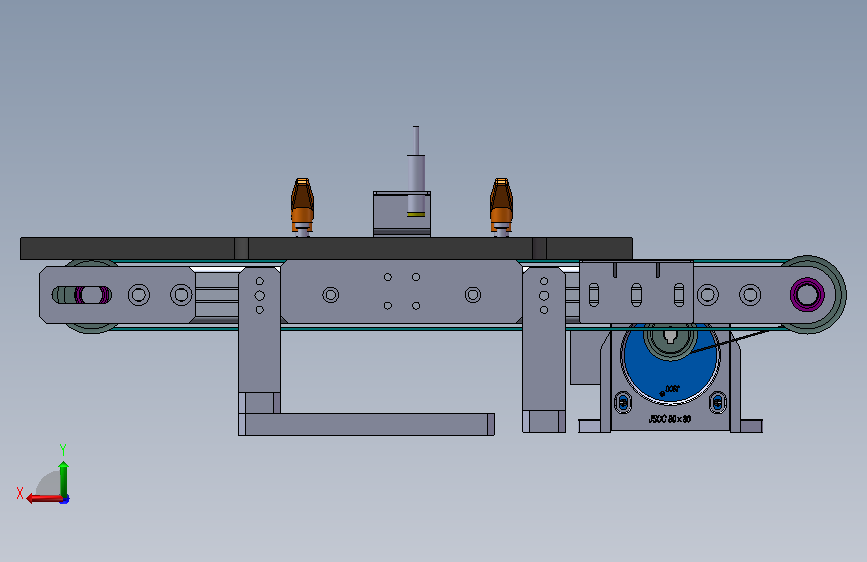Screen dimensions: 867x562
Task: Select the dark top plate of the conveyor
Action: click(x=326, y=248)
